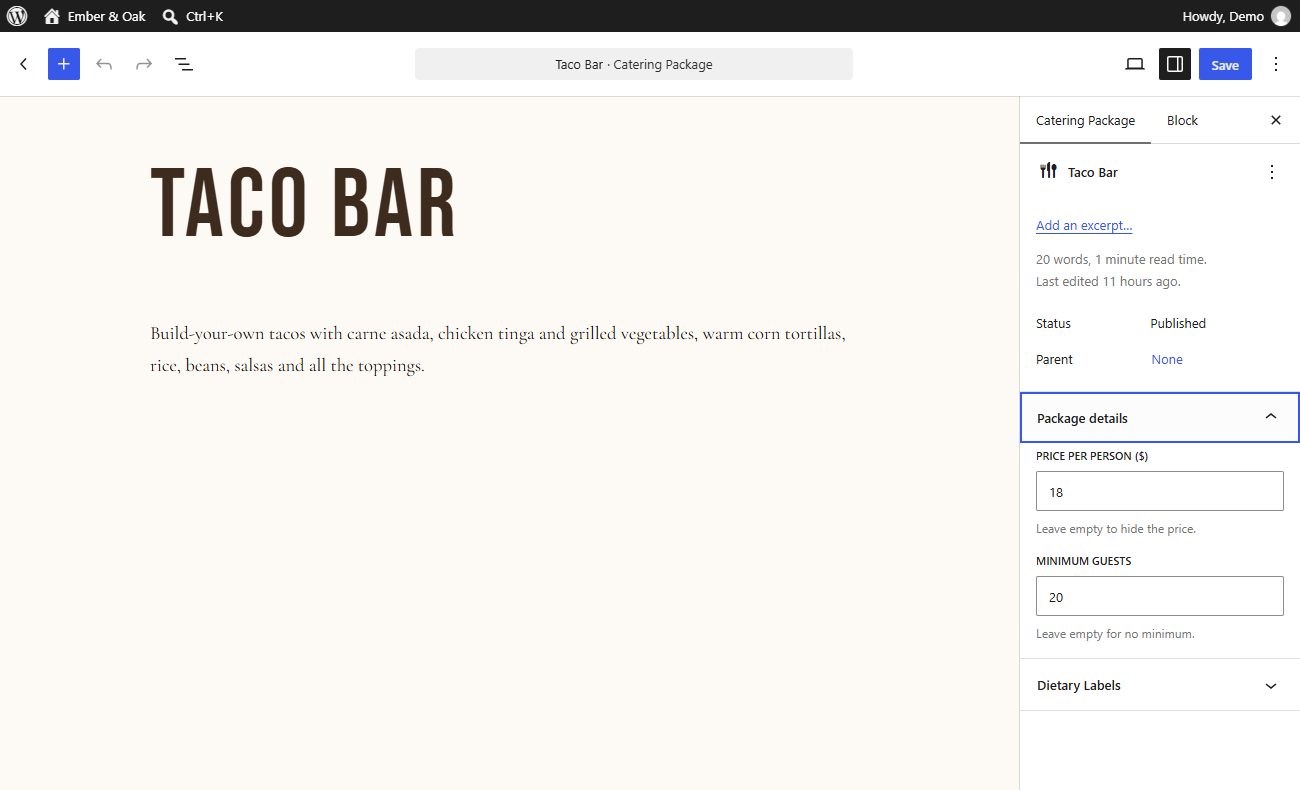Screen dimensions: 1300x790
Task: Open the WordPress logo menu
Action: (x=17, y=16)
